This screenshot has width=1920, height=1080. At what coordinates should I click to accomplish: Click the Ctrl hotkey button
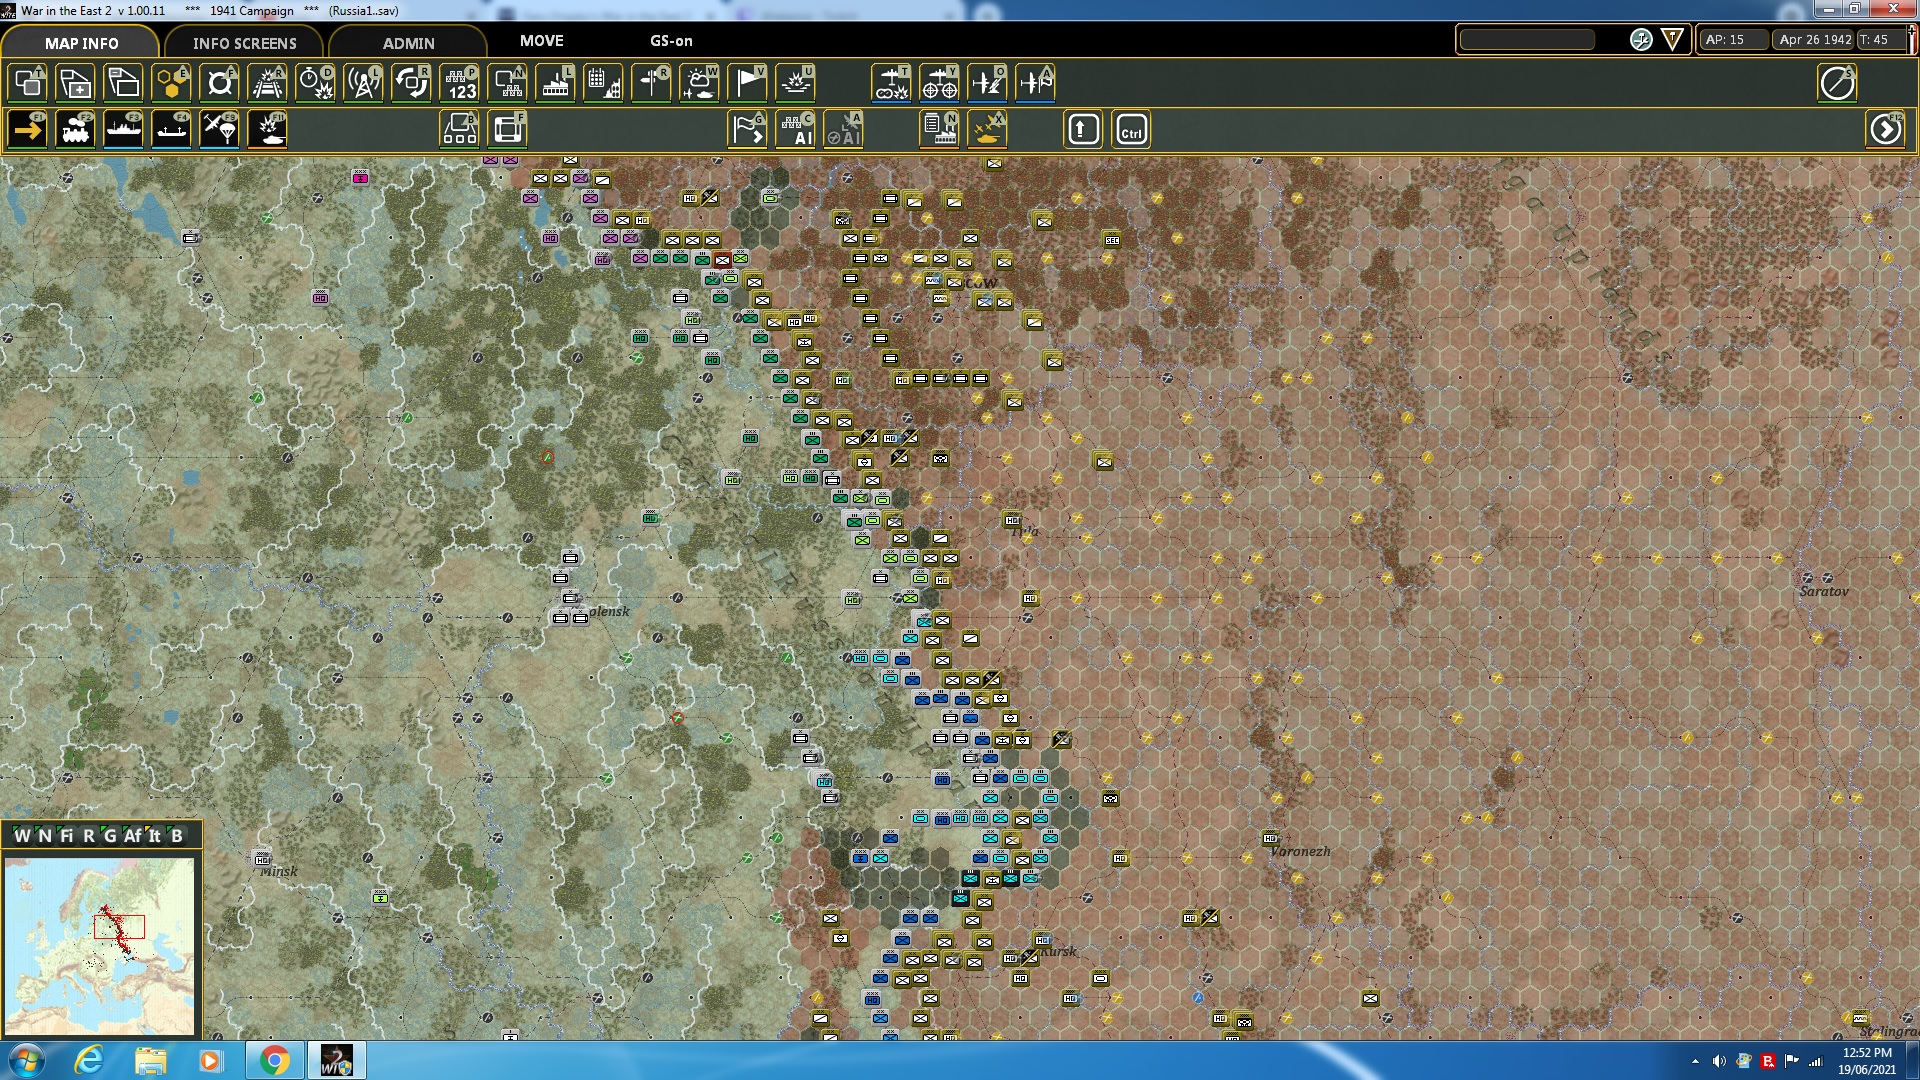pyautogui.click(x=1131, y=129)
